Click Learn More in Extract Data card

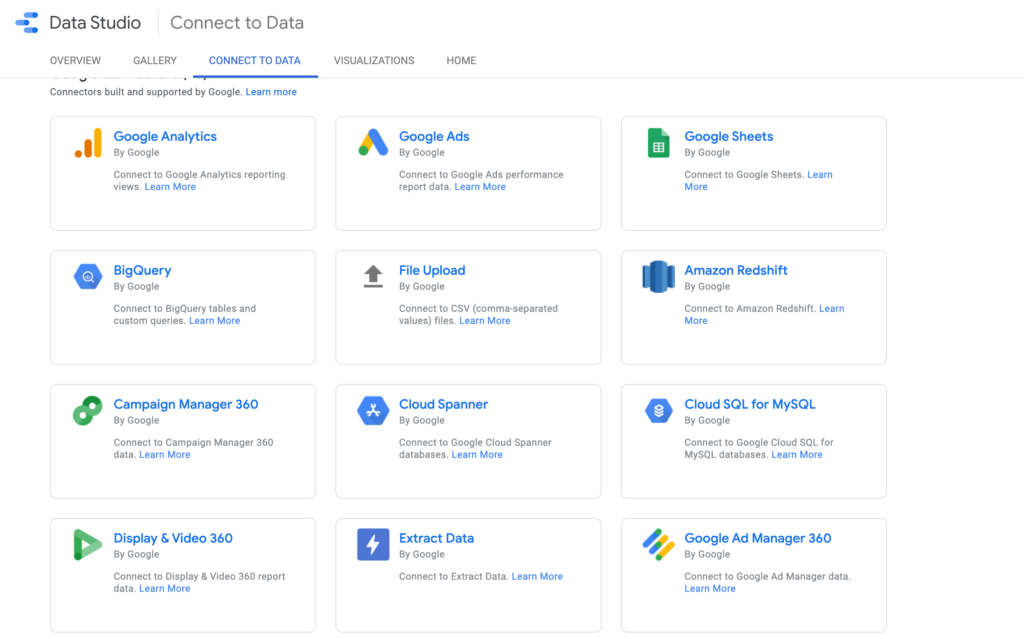coord(537,577)
